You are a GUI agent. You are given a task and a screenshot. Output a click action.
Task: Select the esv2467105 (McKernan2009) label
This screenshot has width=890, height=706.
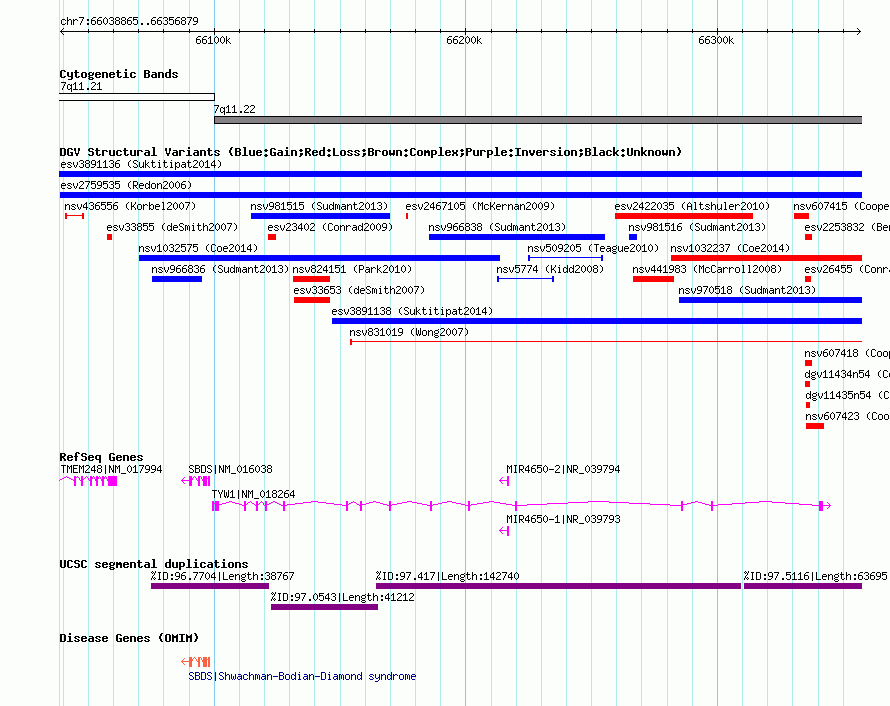[x=480, y=206]
